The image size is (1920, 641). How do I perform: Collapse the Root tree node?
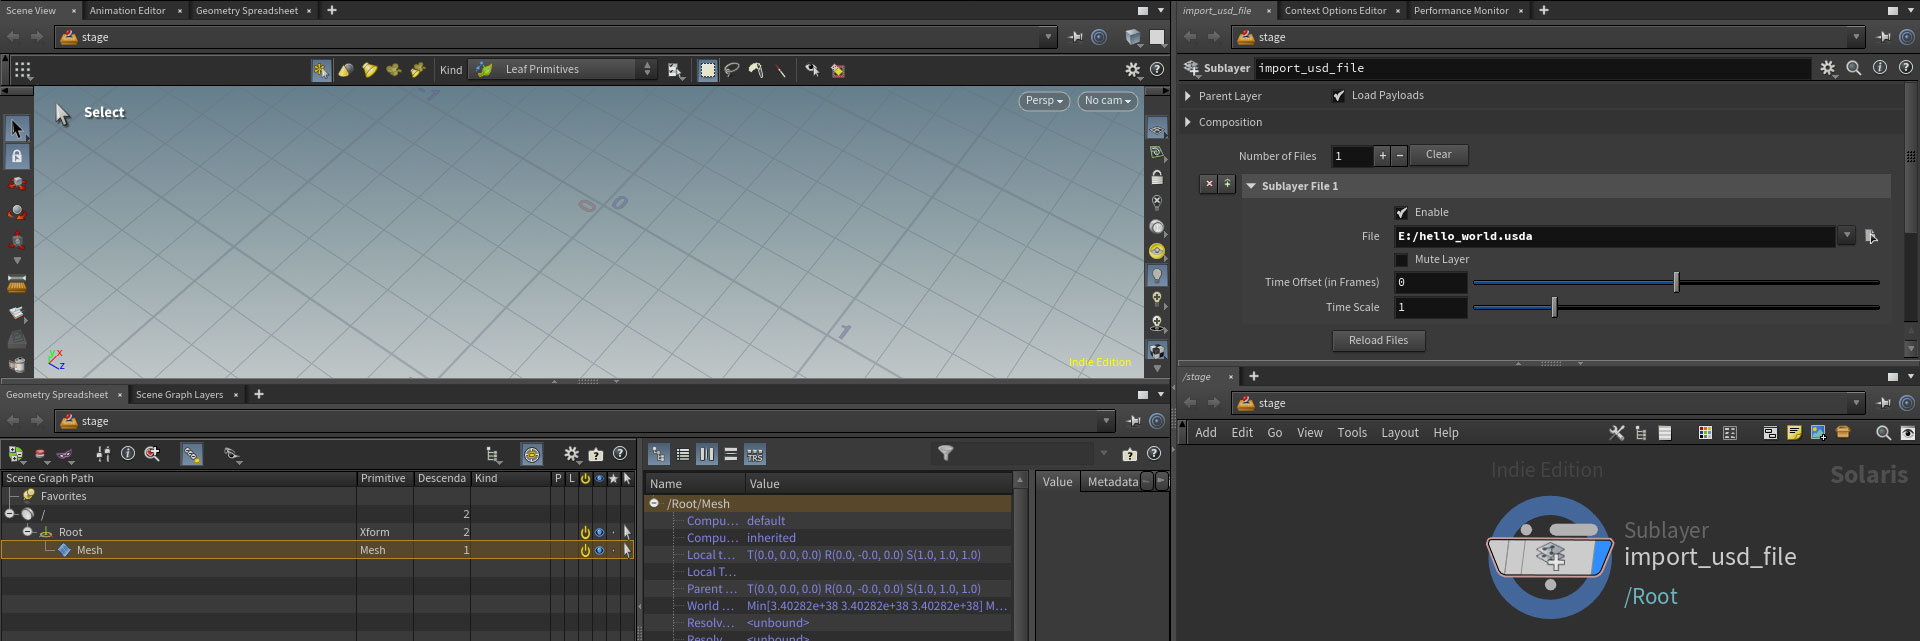27,532
